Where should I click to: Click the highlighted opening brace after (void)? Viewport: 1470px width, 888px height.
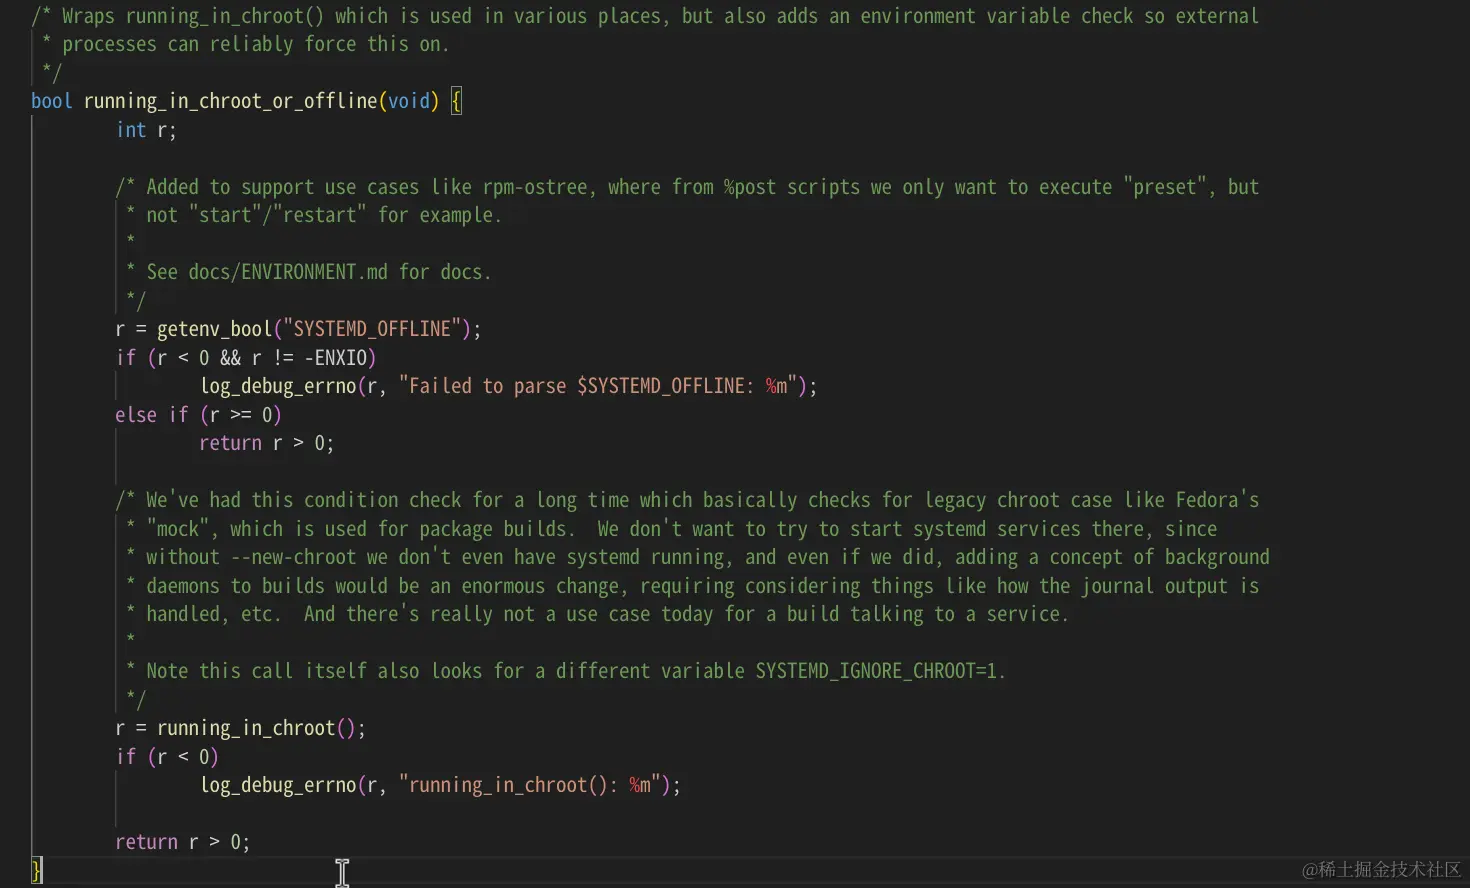pyautogui.click(x=456, y=101)
